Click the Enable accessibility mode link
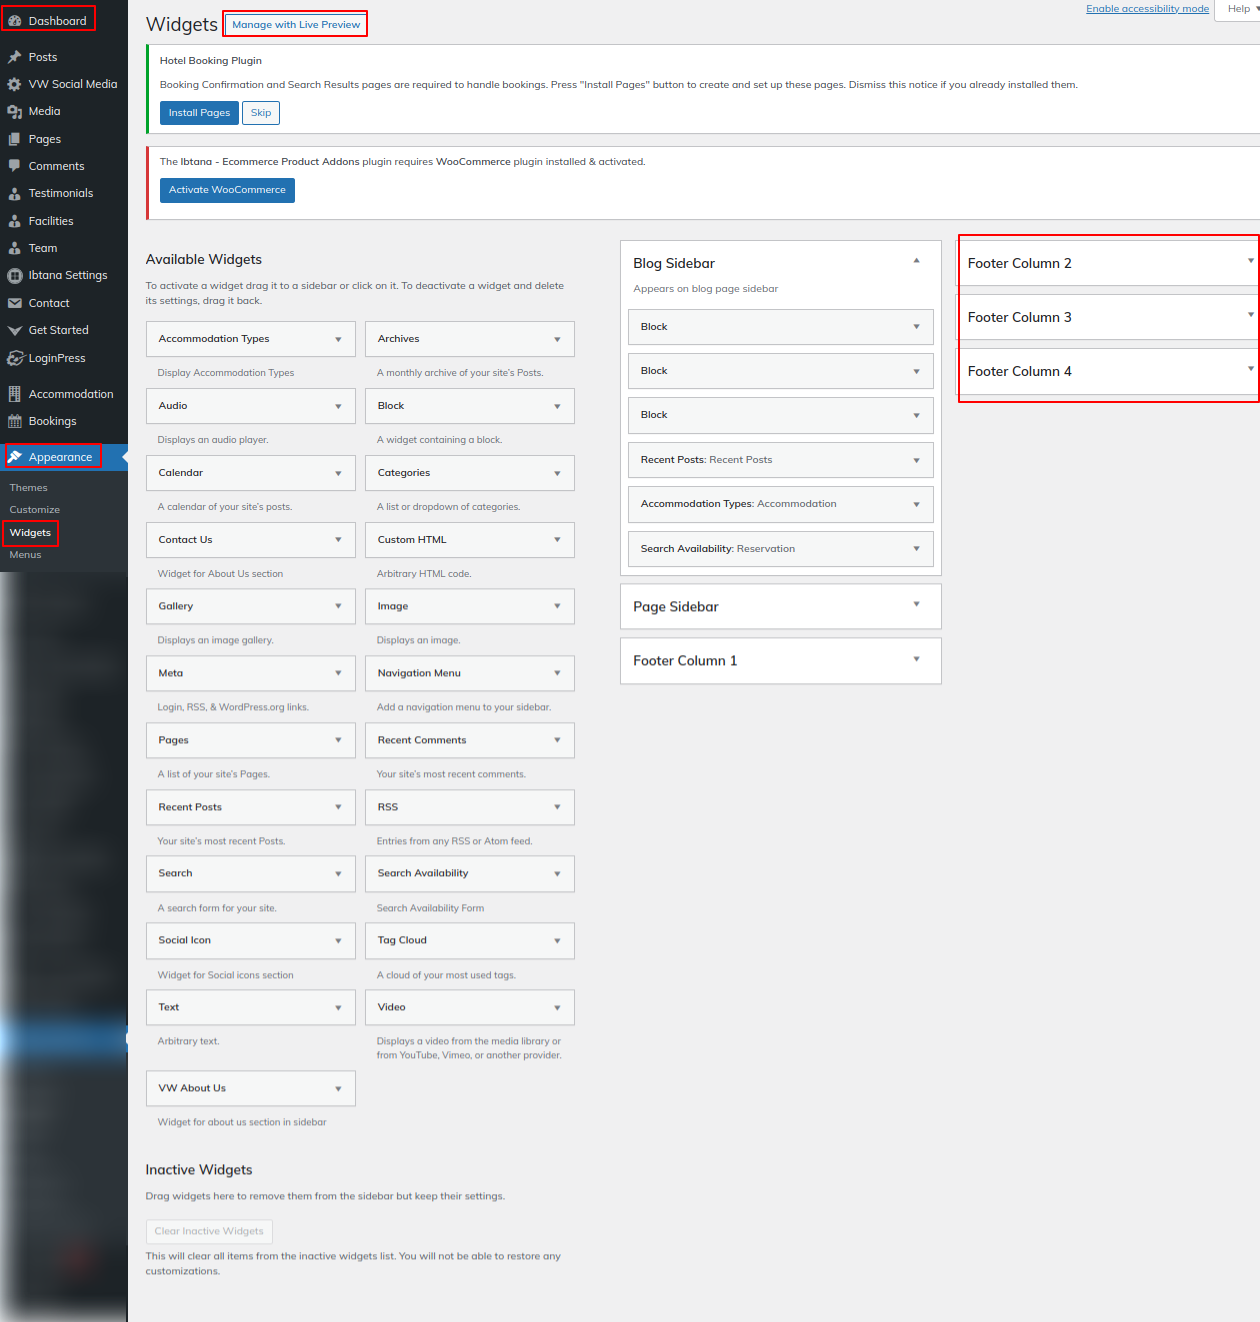 (1147, 9)
